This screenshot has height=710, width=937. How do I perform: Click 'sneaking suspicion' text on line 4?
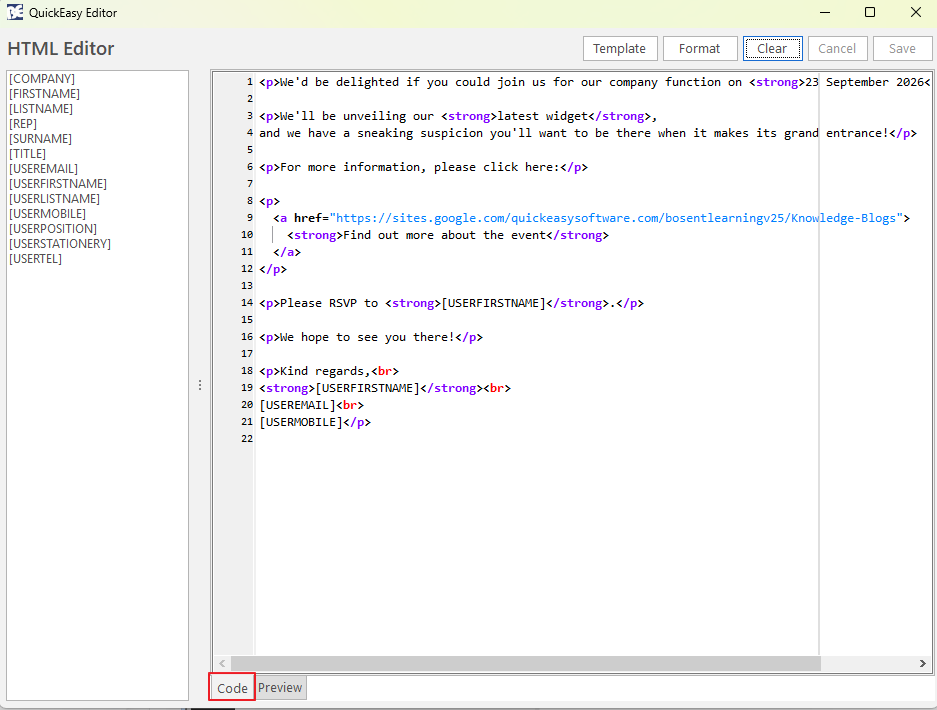420,133
